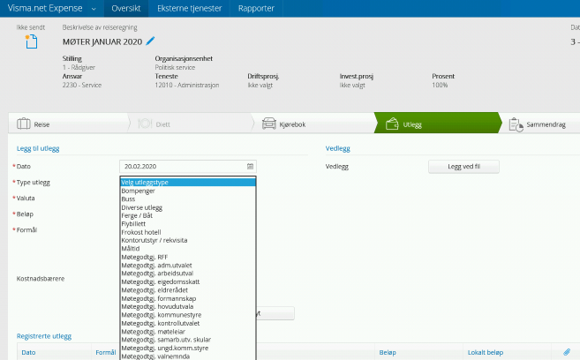Select Måltid in the list
This screenshot has height=360, width=580.
(x=188, y=249)
